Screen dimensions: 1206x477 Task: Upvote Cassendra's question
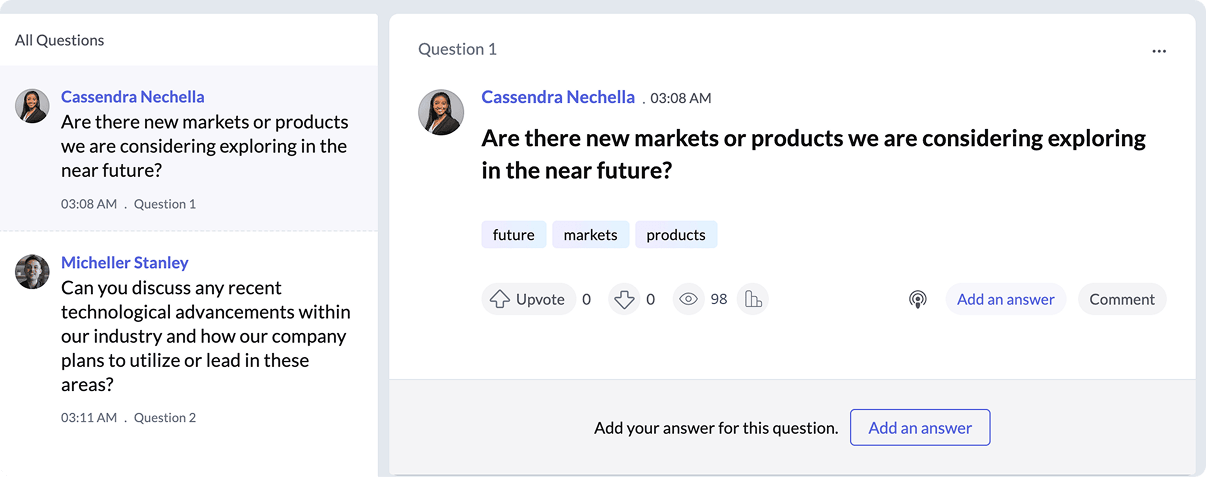click(528, 299)
